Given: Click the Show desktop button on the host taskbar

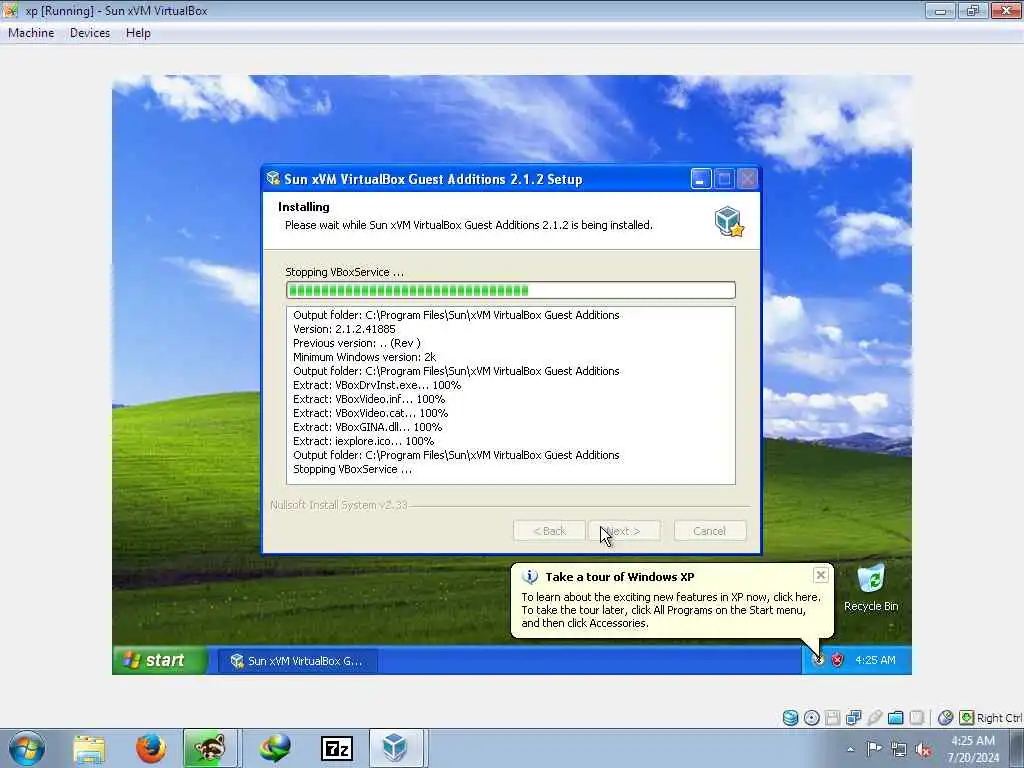Looking at the screenshot, I should pyautogui.click(x=1017, y=748).
